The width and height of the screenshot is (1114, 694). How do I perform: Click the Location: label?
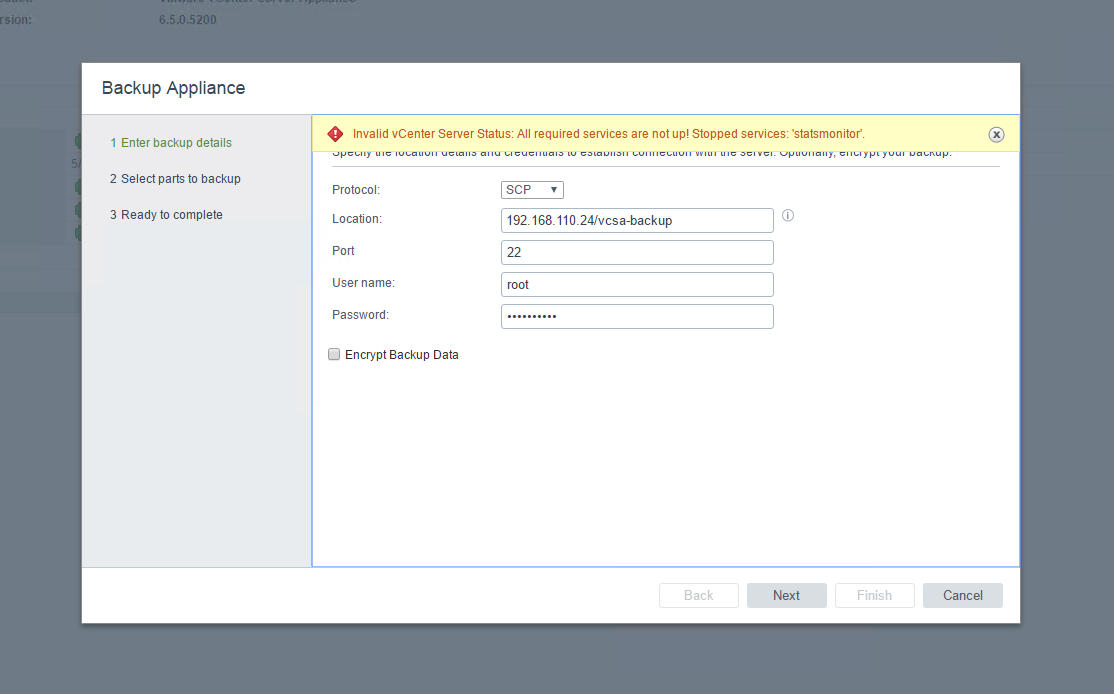point(357,219)
